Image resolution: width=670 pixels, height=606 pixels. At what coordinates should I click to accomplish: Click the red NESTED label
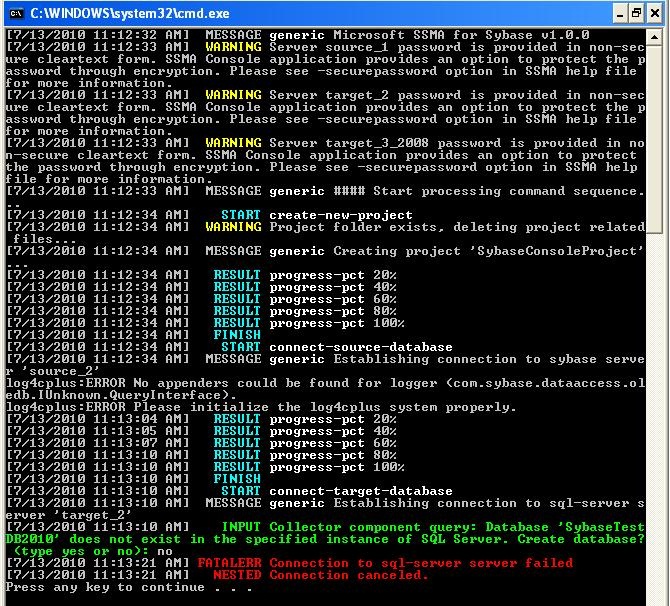233,575
